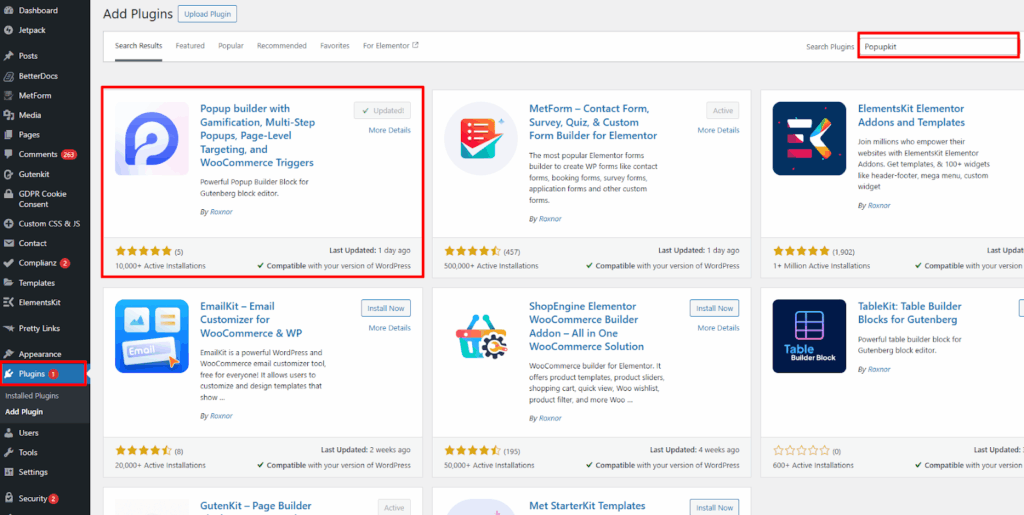Click Install Now for ShopEngine

coord(714,308)
